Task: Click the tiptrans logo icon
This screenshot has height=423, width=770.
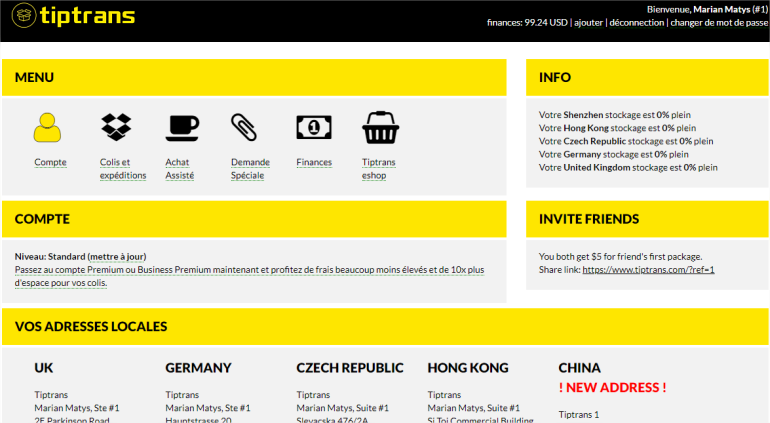Action: point(24,15)
